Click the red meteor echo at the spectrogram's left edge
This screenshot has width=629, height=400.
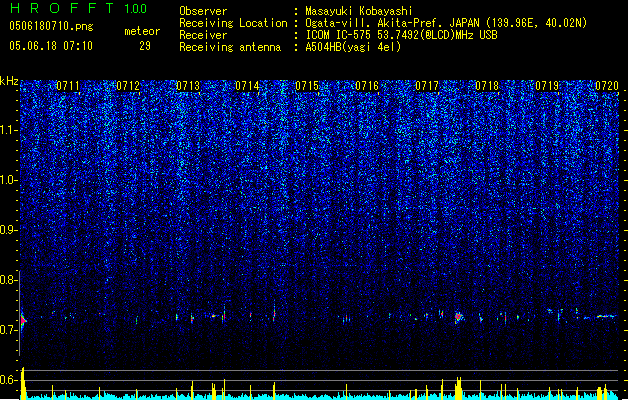pos(23,321)
